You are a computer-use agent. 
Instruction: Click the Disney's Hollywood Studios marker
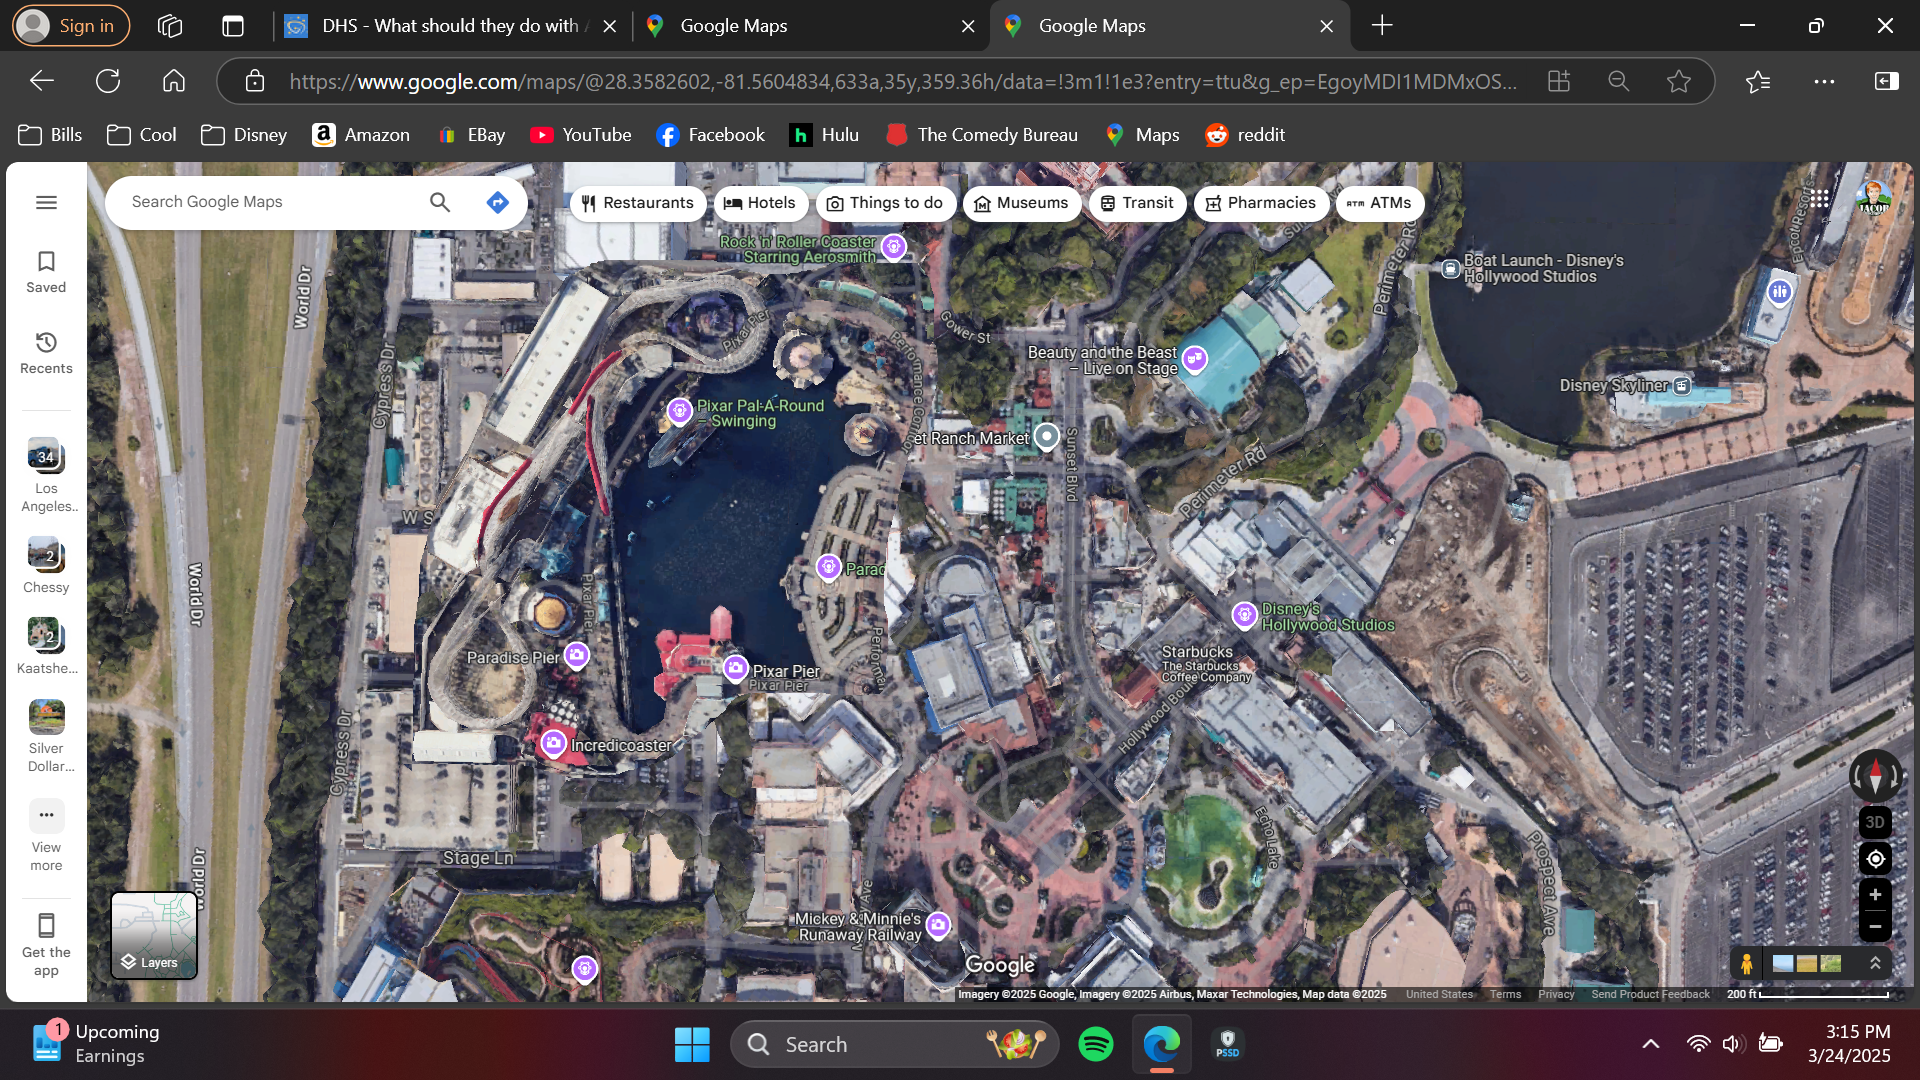pos(1244,615)
